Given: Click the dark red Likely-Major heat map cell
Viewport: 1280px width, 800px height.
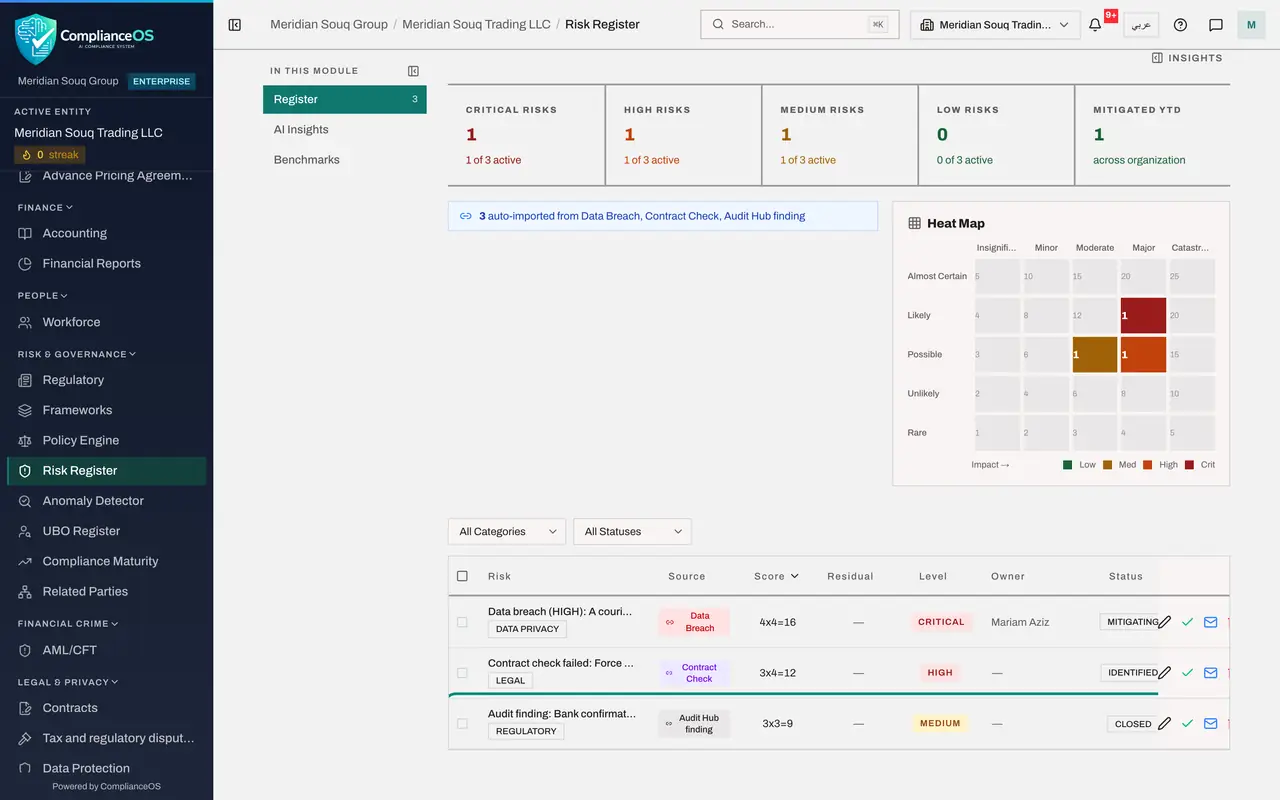Looking at the screenshot, I should [1143, 315].
